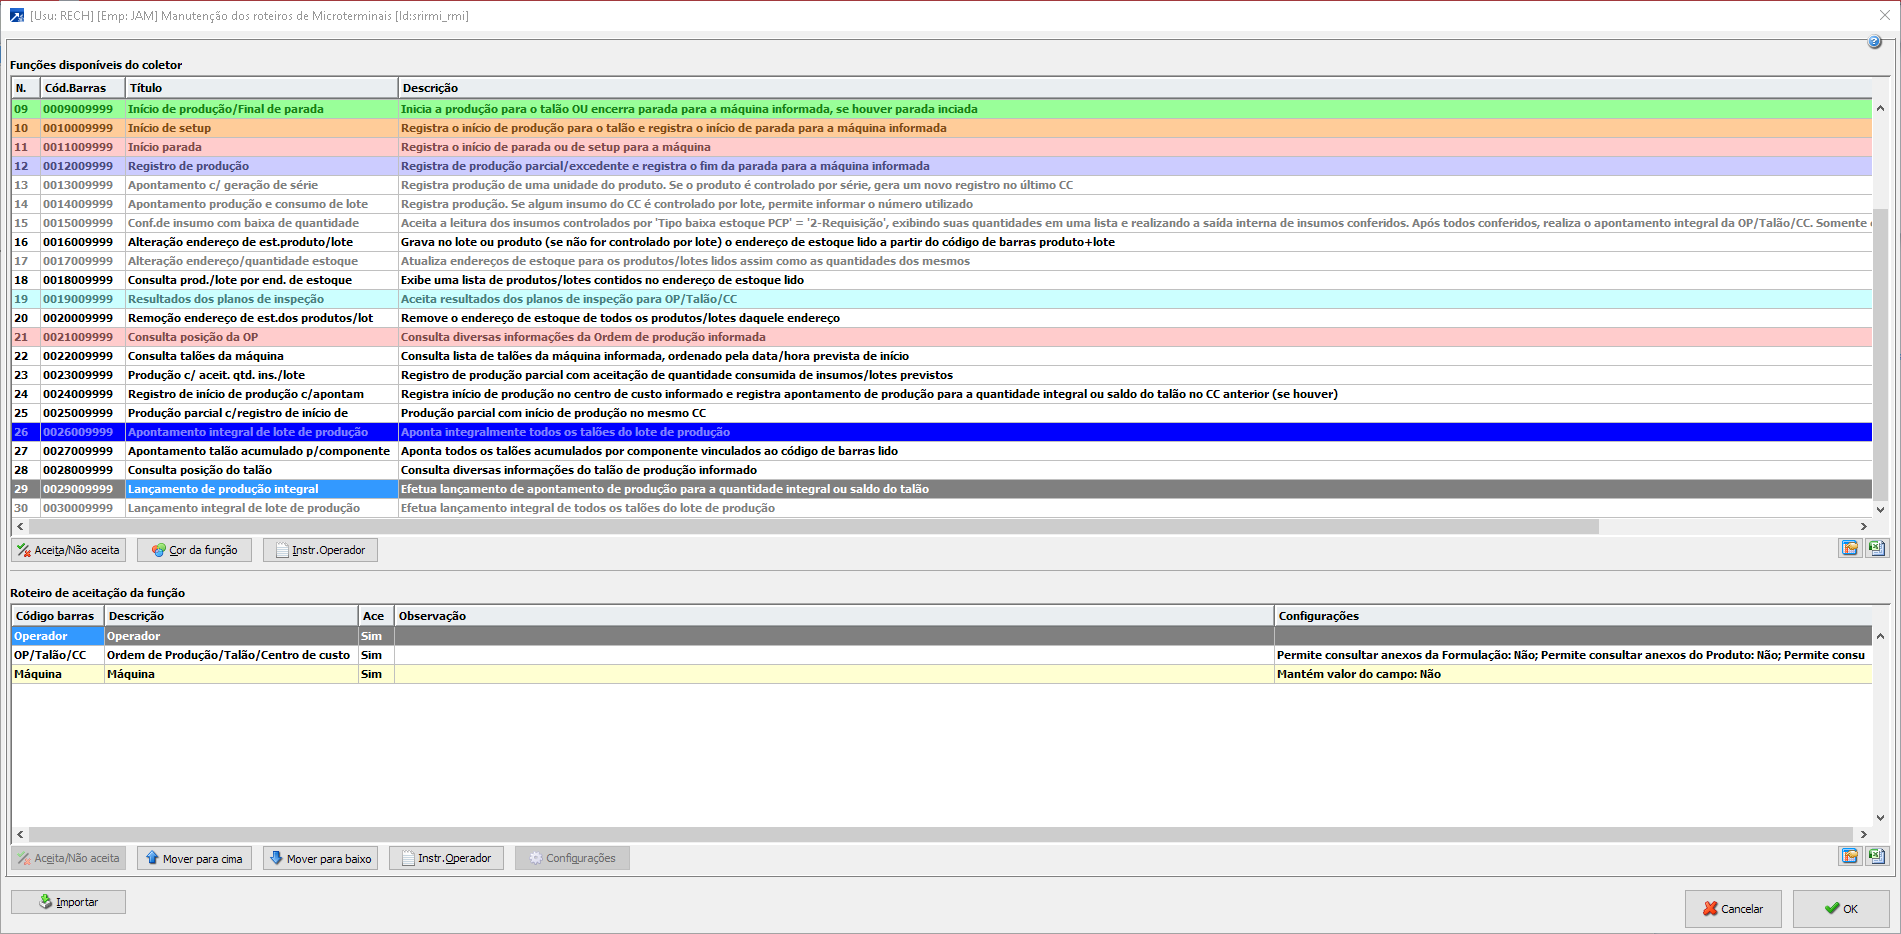Select the 'Início parada' row
1901x934 pixels.
pos(941,147)
